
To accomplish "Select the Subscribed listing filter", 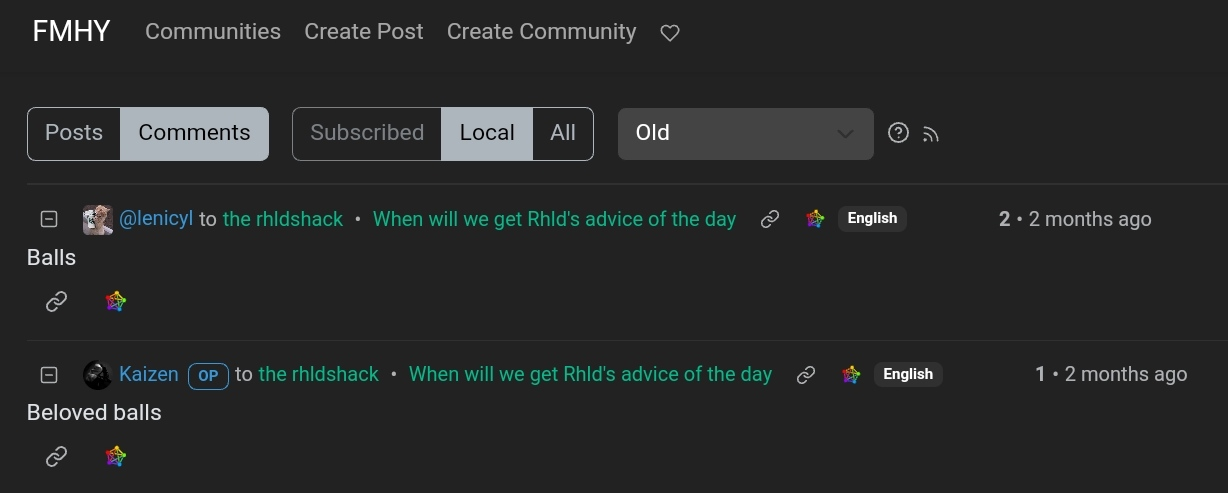I will coord(367,133).
